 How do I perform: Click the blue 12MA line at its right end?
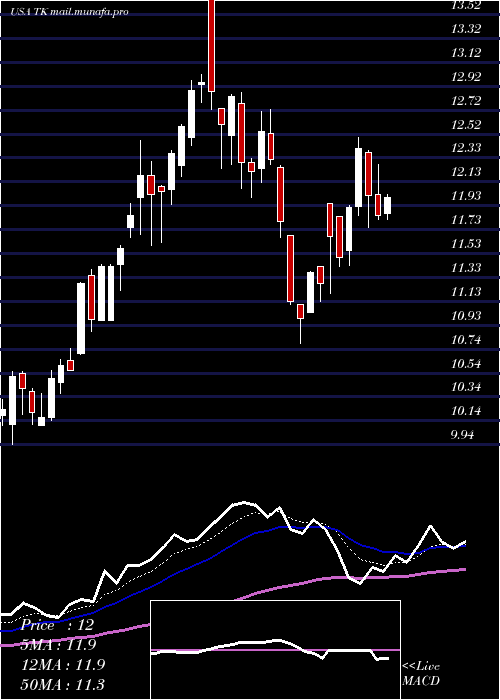tap(462, 546)
